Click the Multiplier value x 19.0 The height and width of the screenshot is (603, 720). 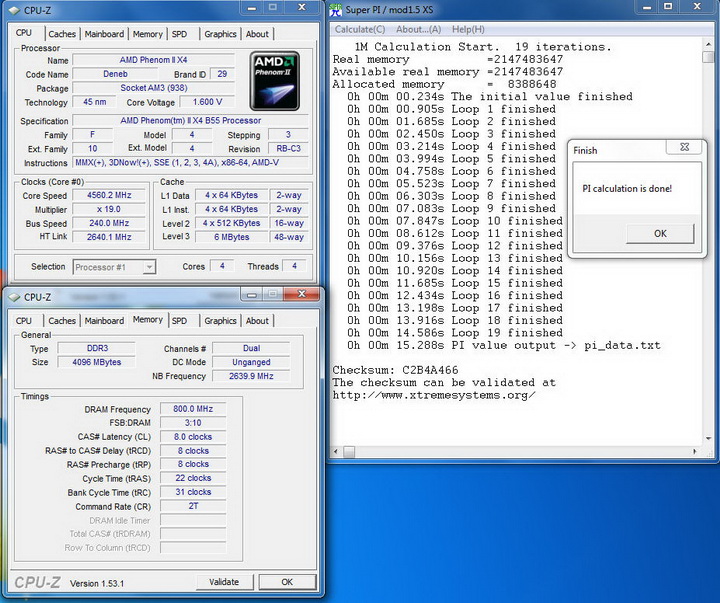tap(109, 209)
